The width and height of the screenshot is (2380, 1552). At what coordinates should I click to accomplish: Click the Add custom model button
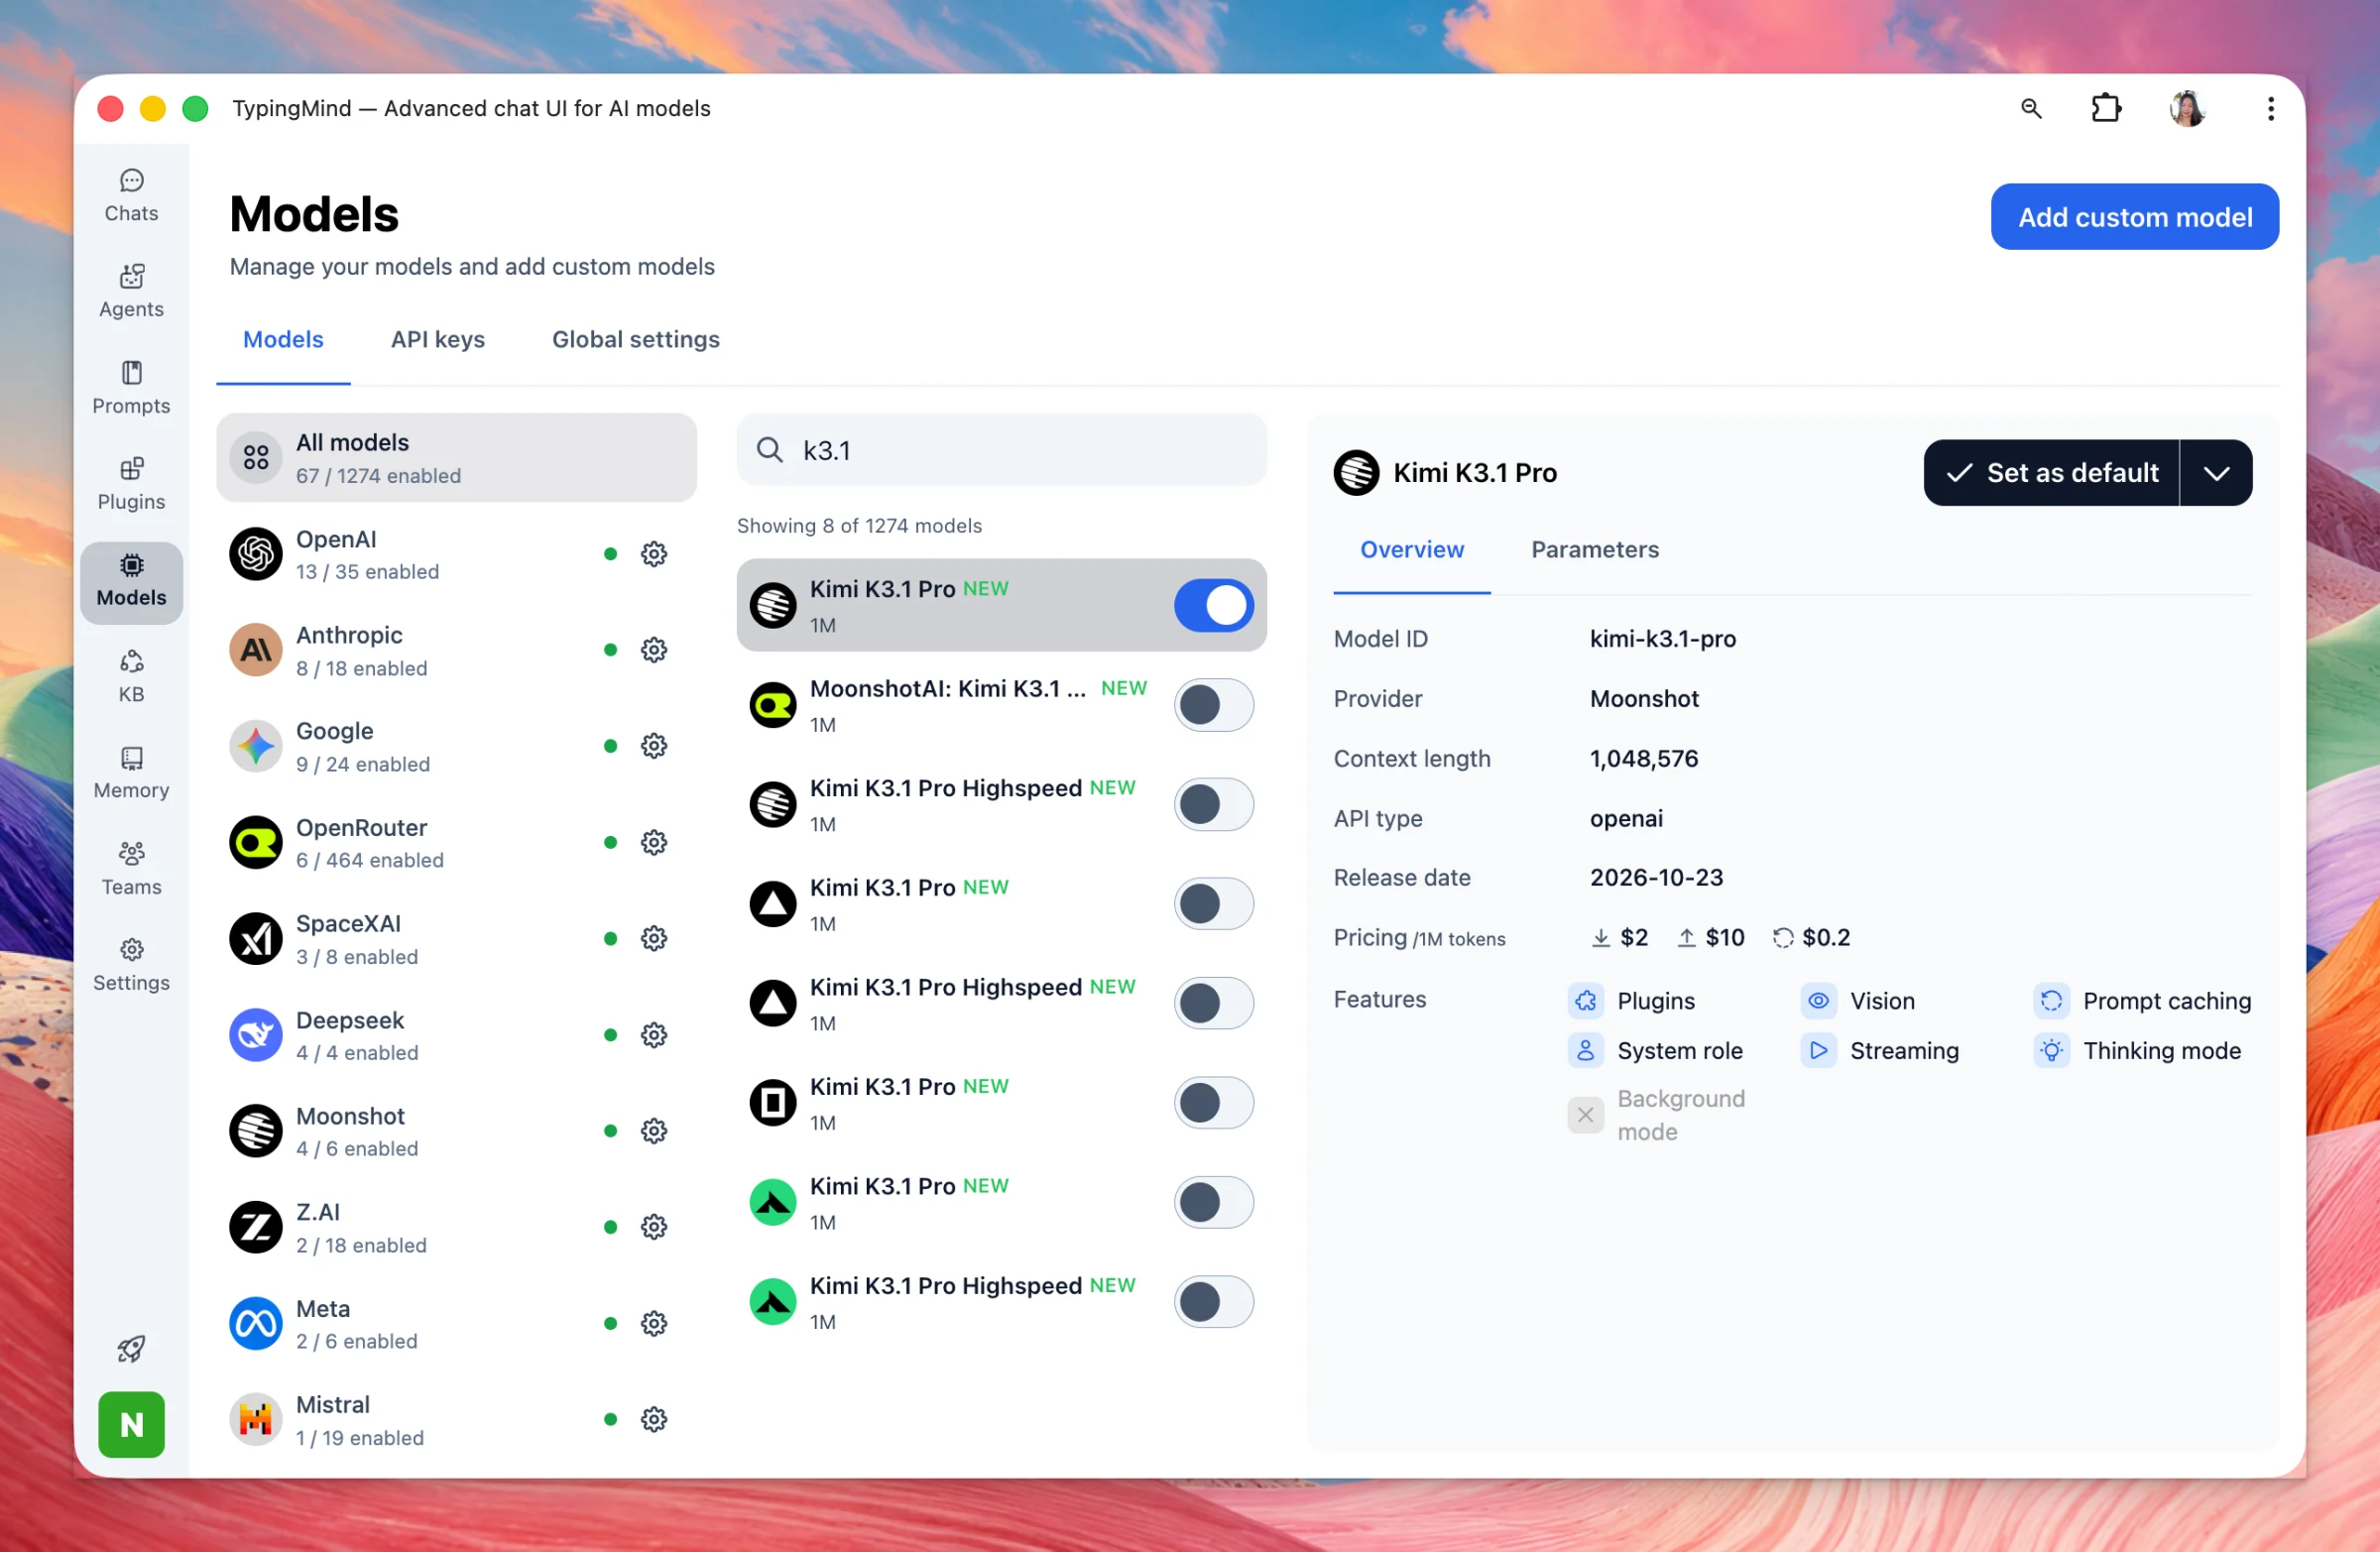click(2134, 217)
